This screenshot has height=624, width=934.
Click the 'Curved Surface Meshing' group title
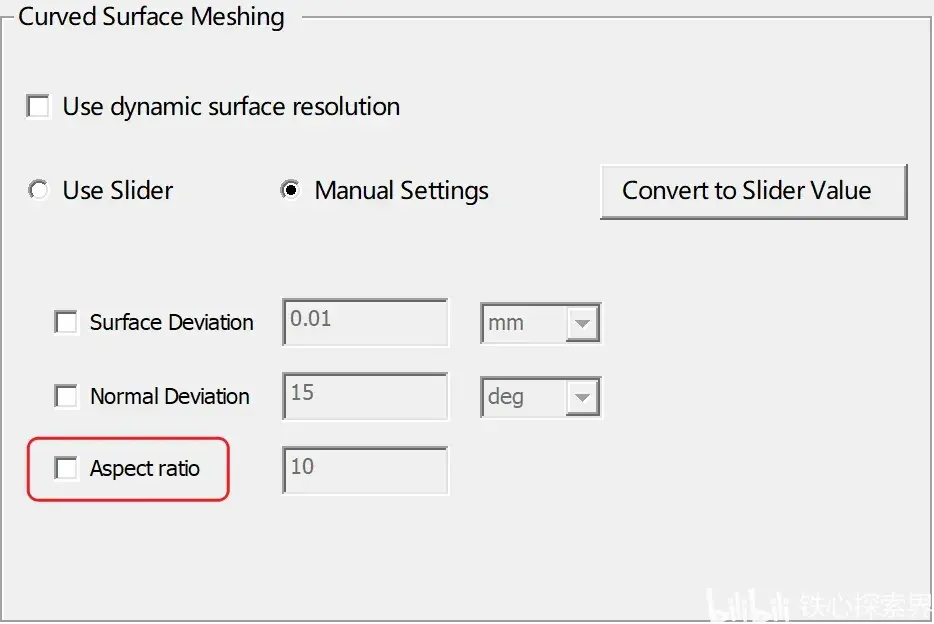[151, 17]
